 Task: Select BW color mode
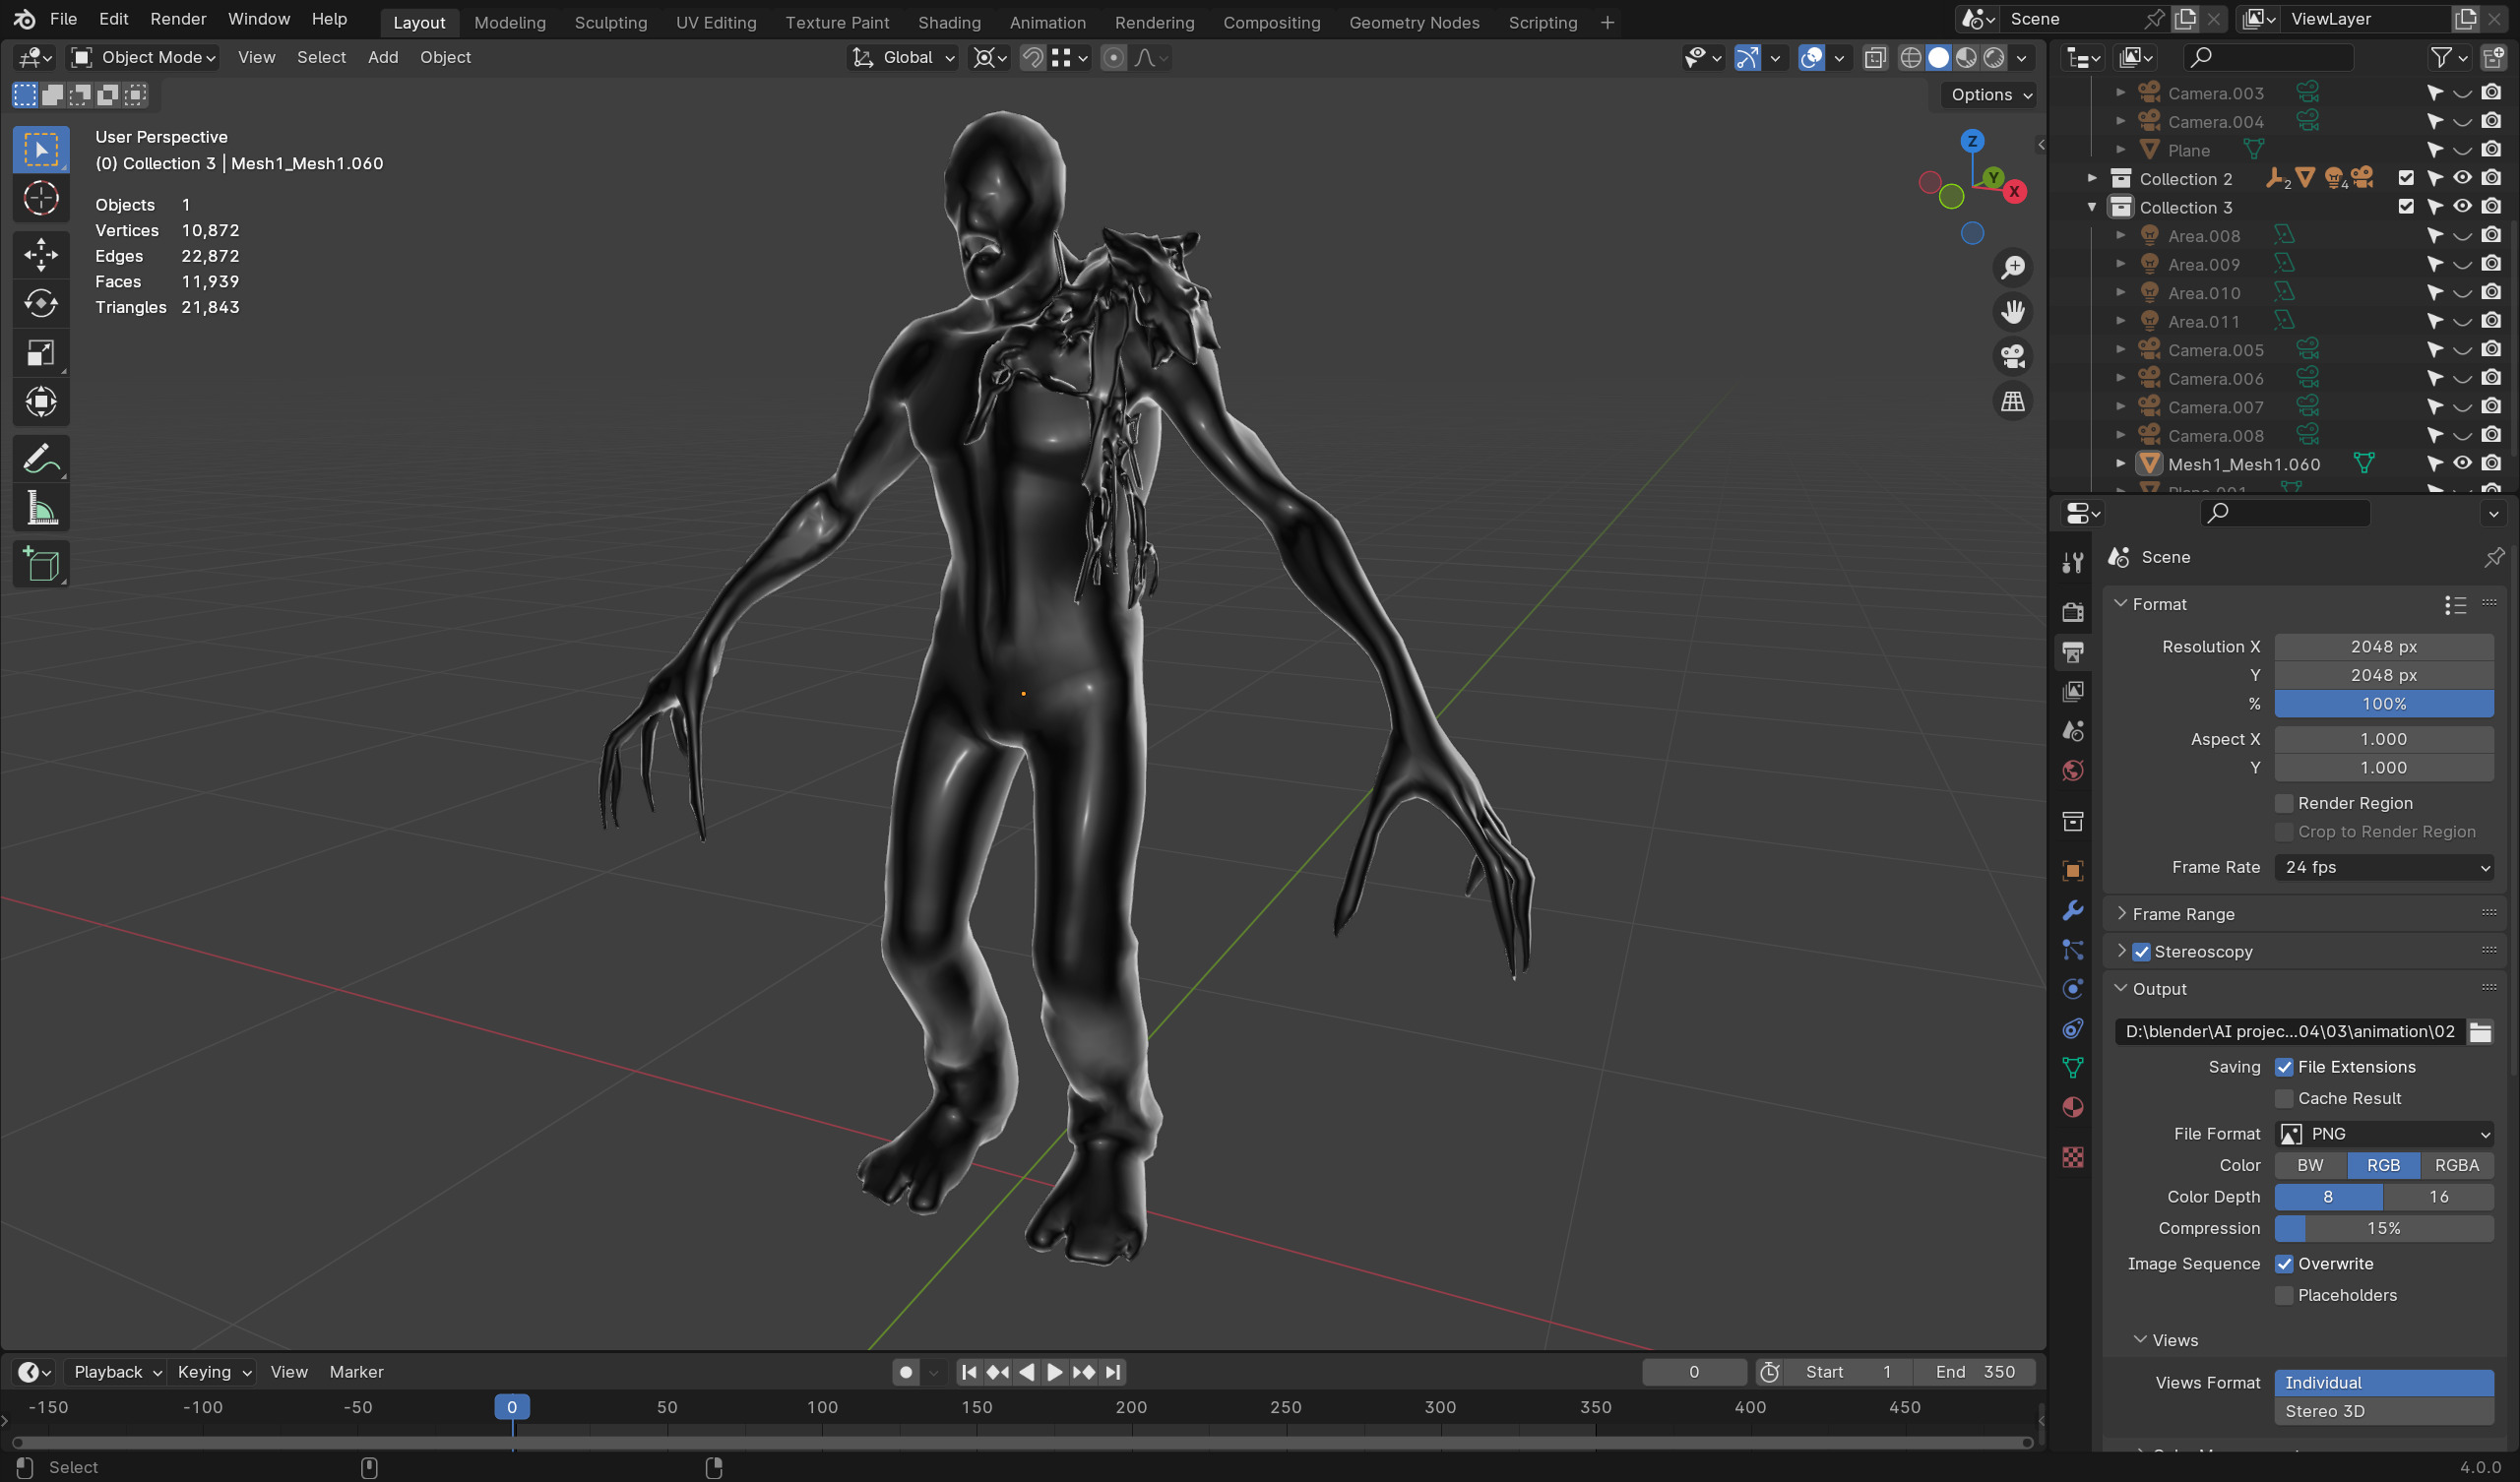pos(2310,1166)
